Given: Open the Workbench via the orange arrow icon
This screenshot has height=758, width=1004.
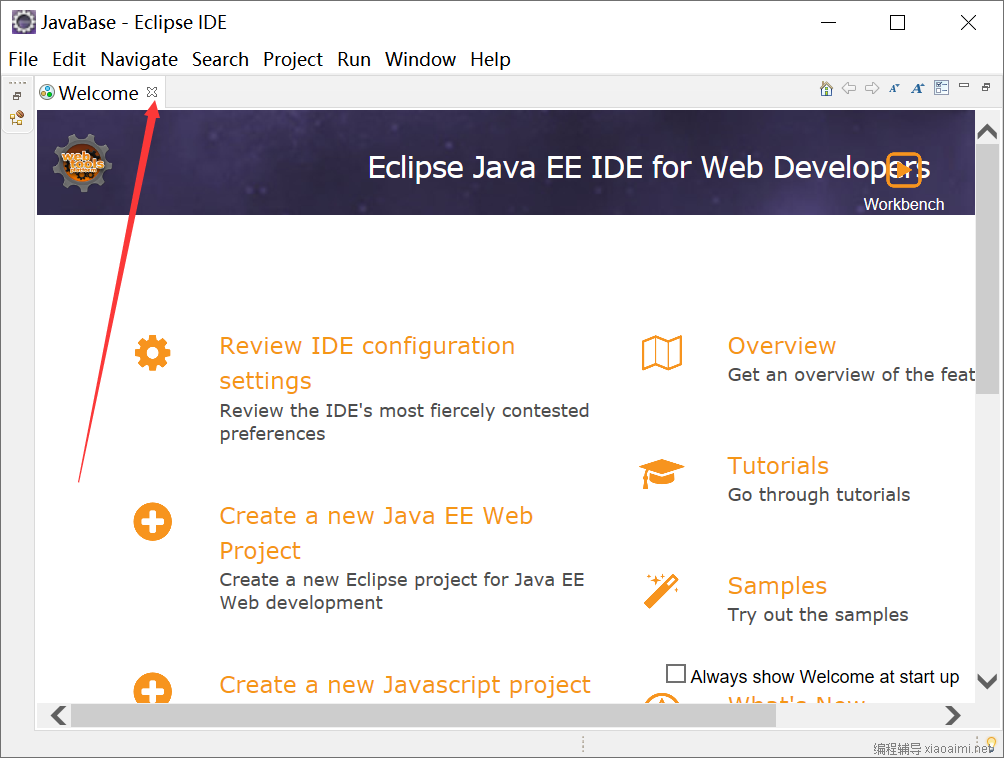Looking at the screenshot, I should coord(904,169).
